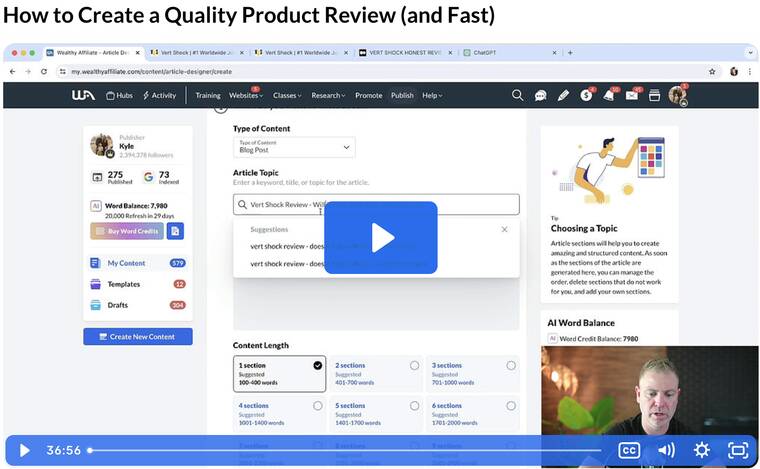Click the search magnifier in WA navbar
The image size is (760, 469).
click(x=517, y=95)
